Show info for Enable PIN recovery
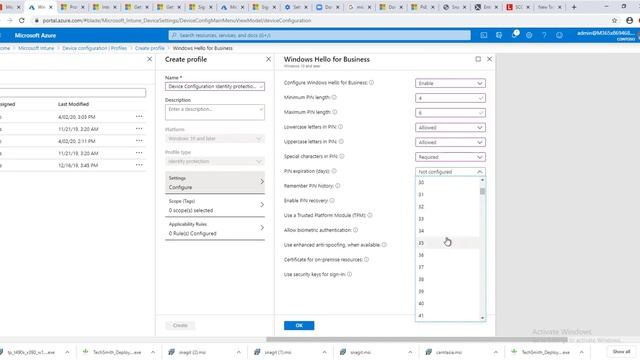640x360 pixels. click(332, 200)
